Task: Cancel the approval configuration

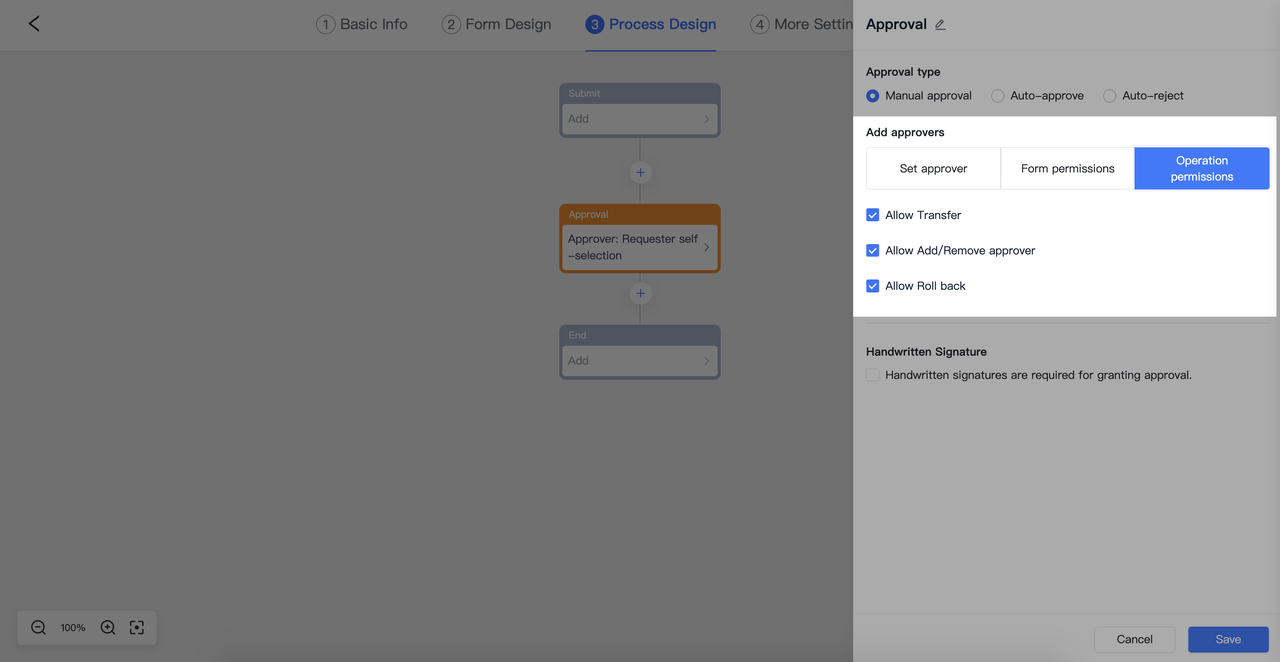Action: (1134, 639)
